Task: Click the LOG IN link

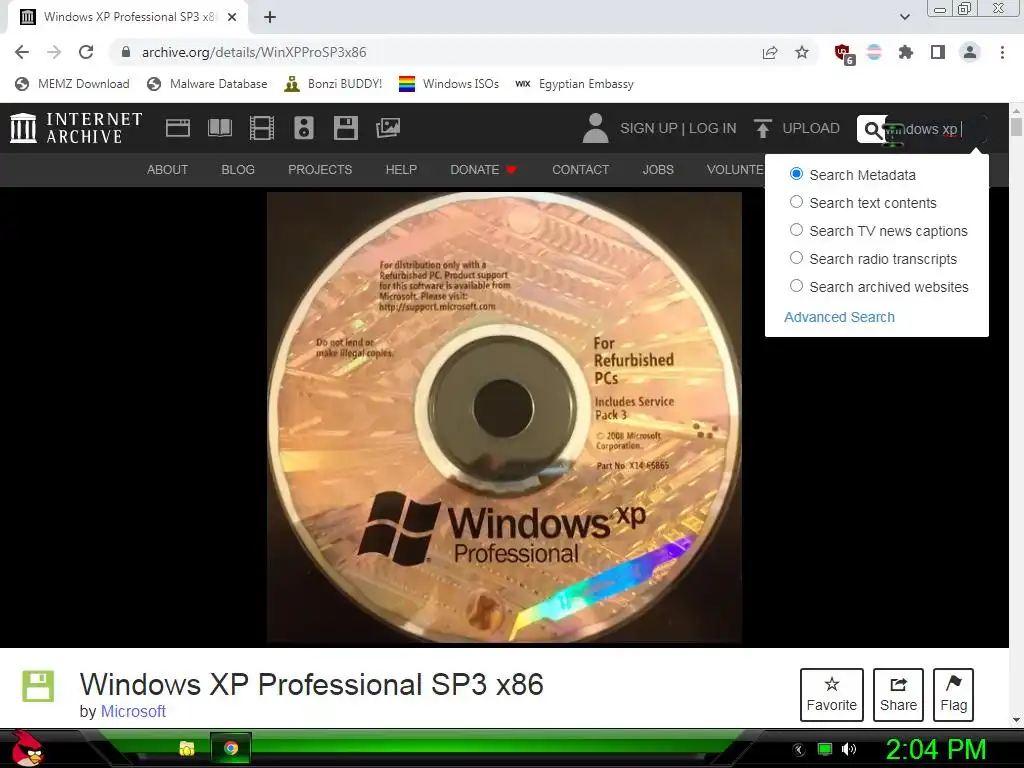Action: pos(712,128)
